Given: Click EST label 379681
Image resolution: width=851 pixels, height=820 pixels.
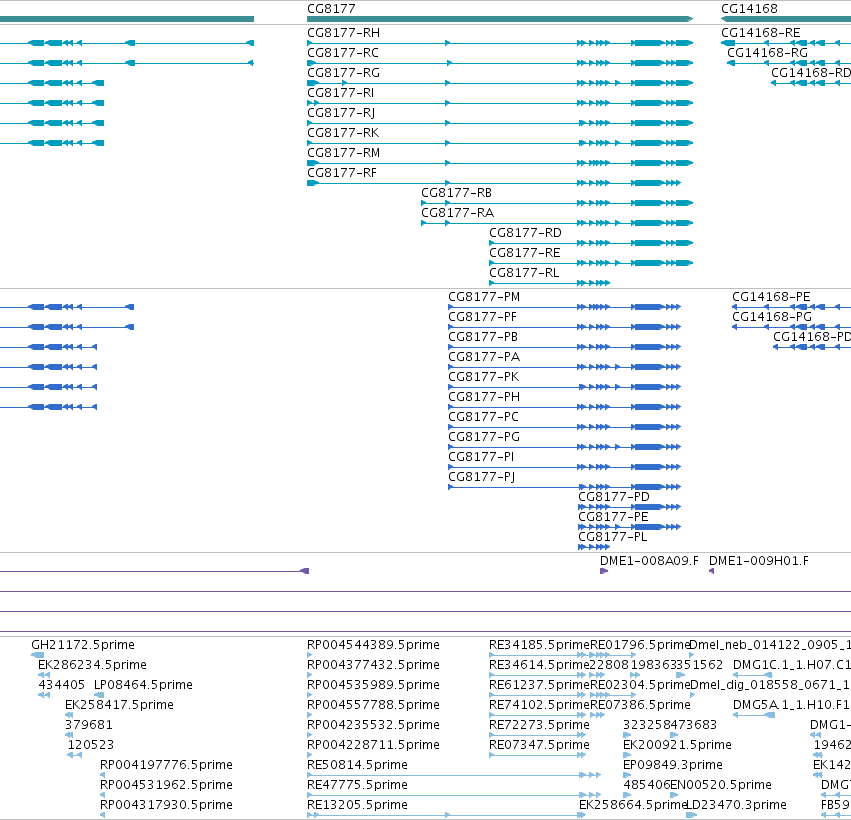Looking at the screenshot, I should [x=88, y=726].
